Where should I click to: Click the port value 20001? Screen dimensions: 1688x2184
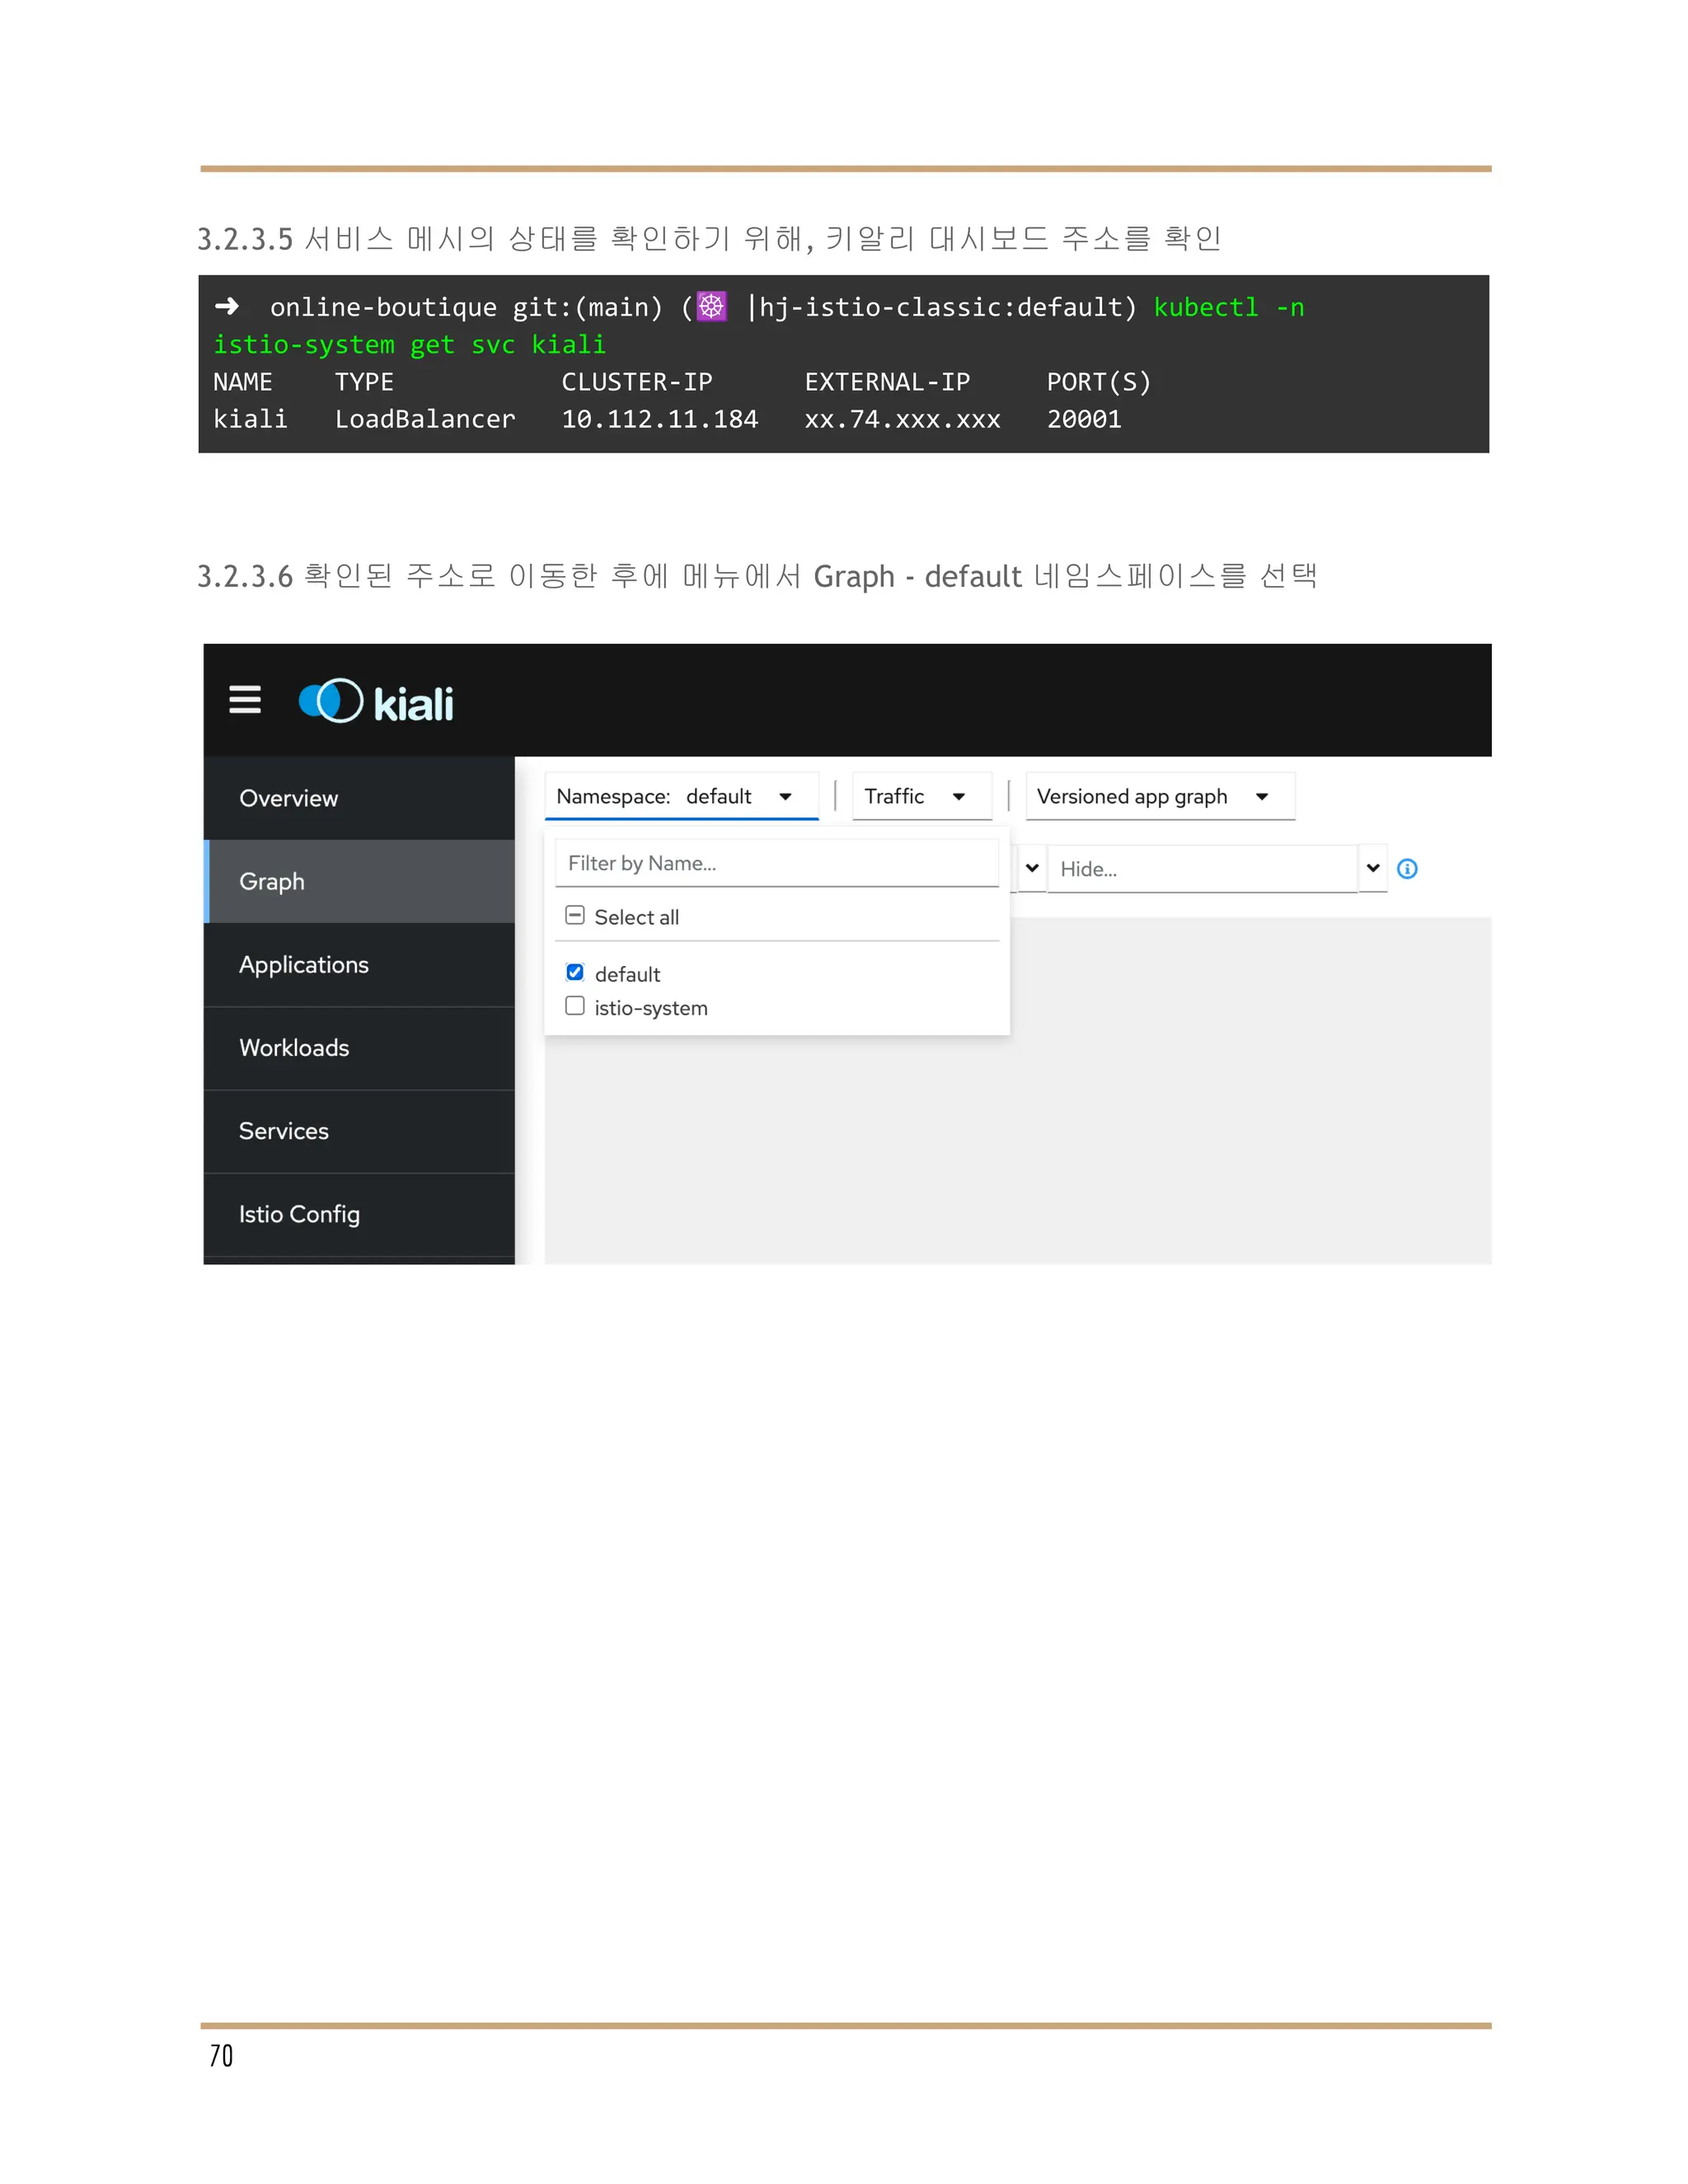(x=1084, y=420)
